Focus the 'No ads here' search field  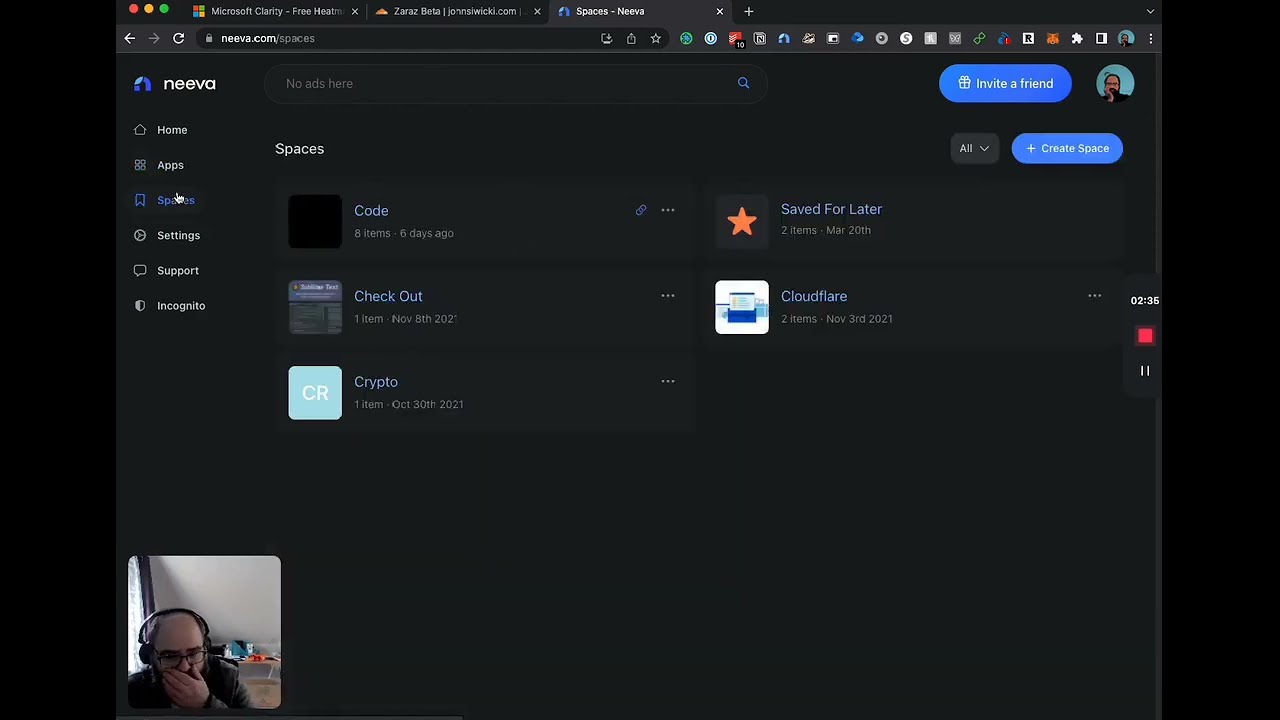pyautogui.click(x=515, y=83)
